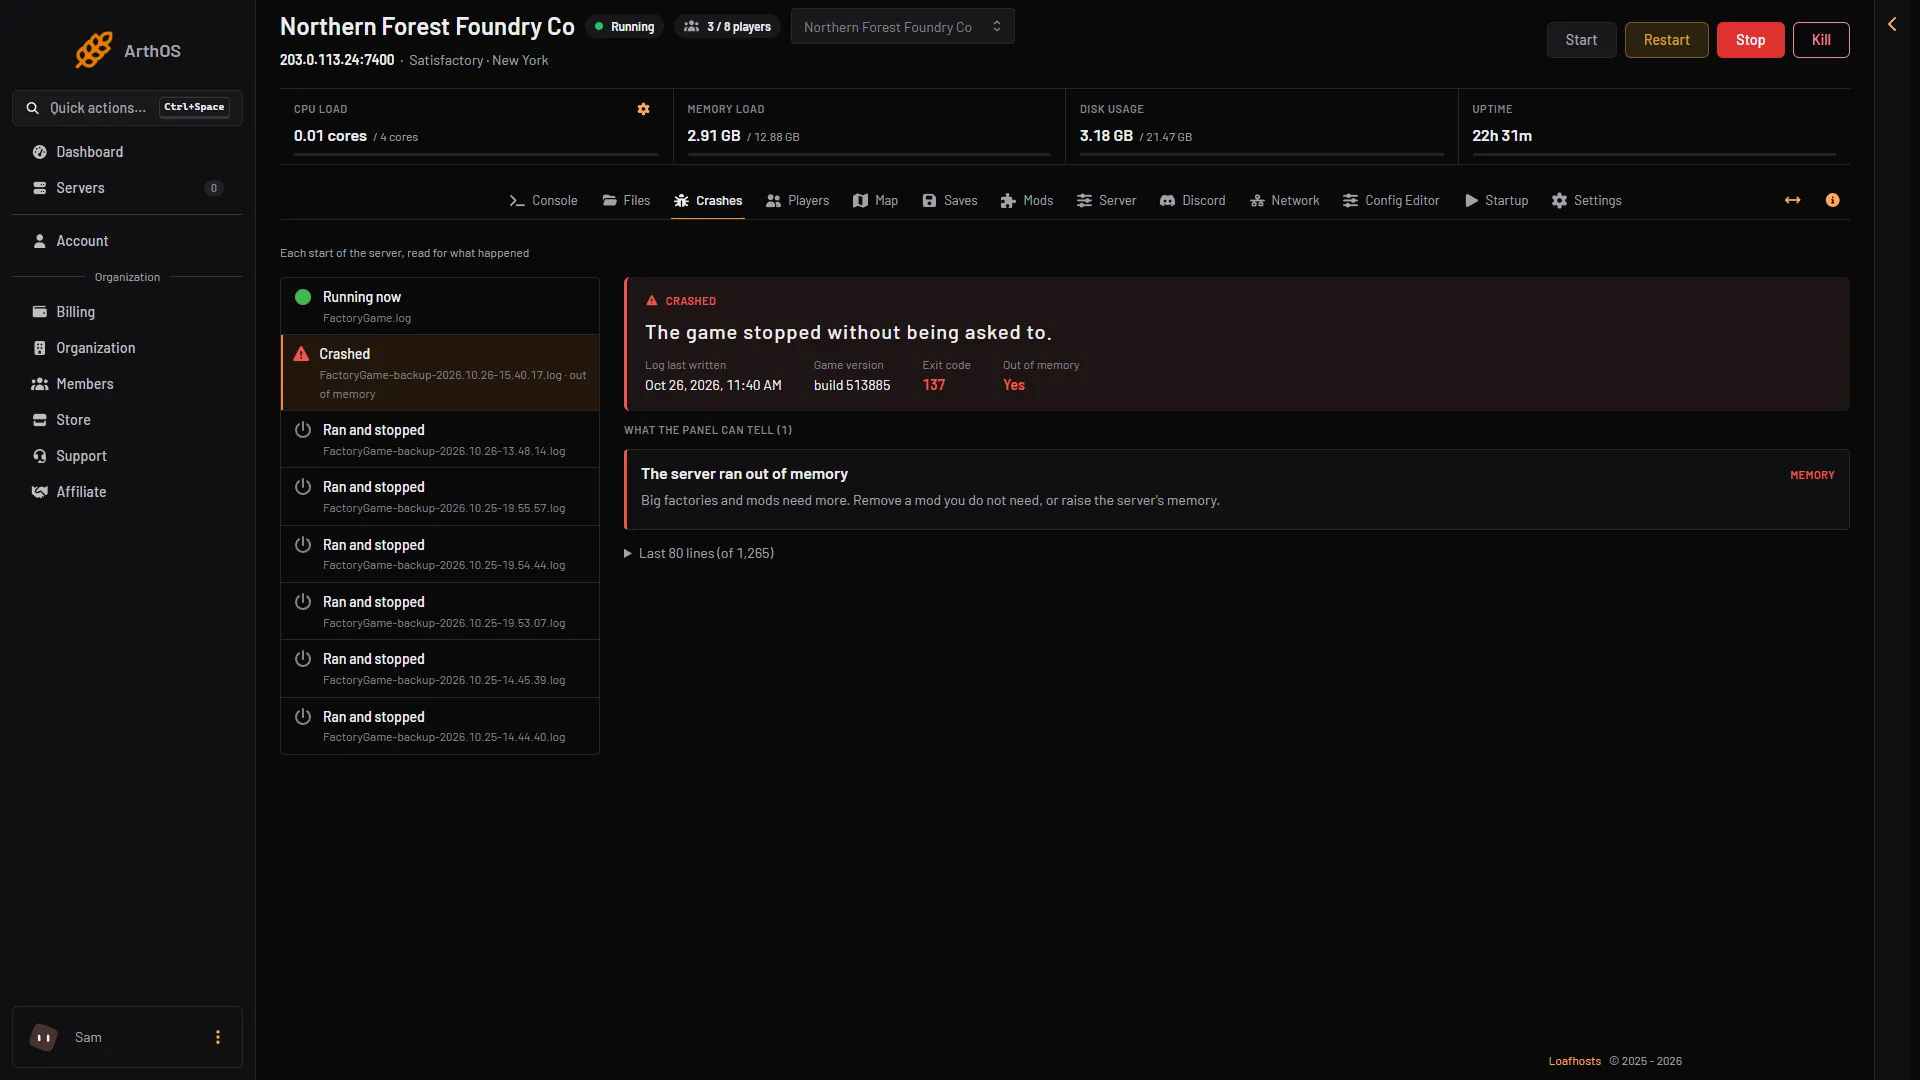Open the Mods tab
This screenshot has width=1920, height=1080.
pyautogui.click(x=1026, y=200)
